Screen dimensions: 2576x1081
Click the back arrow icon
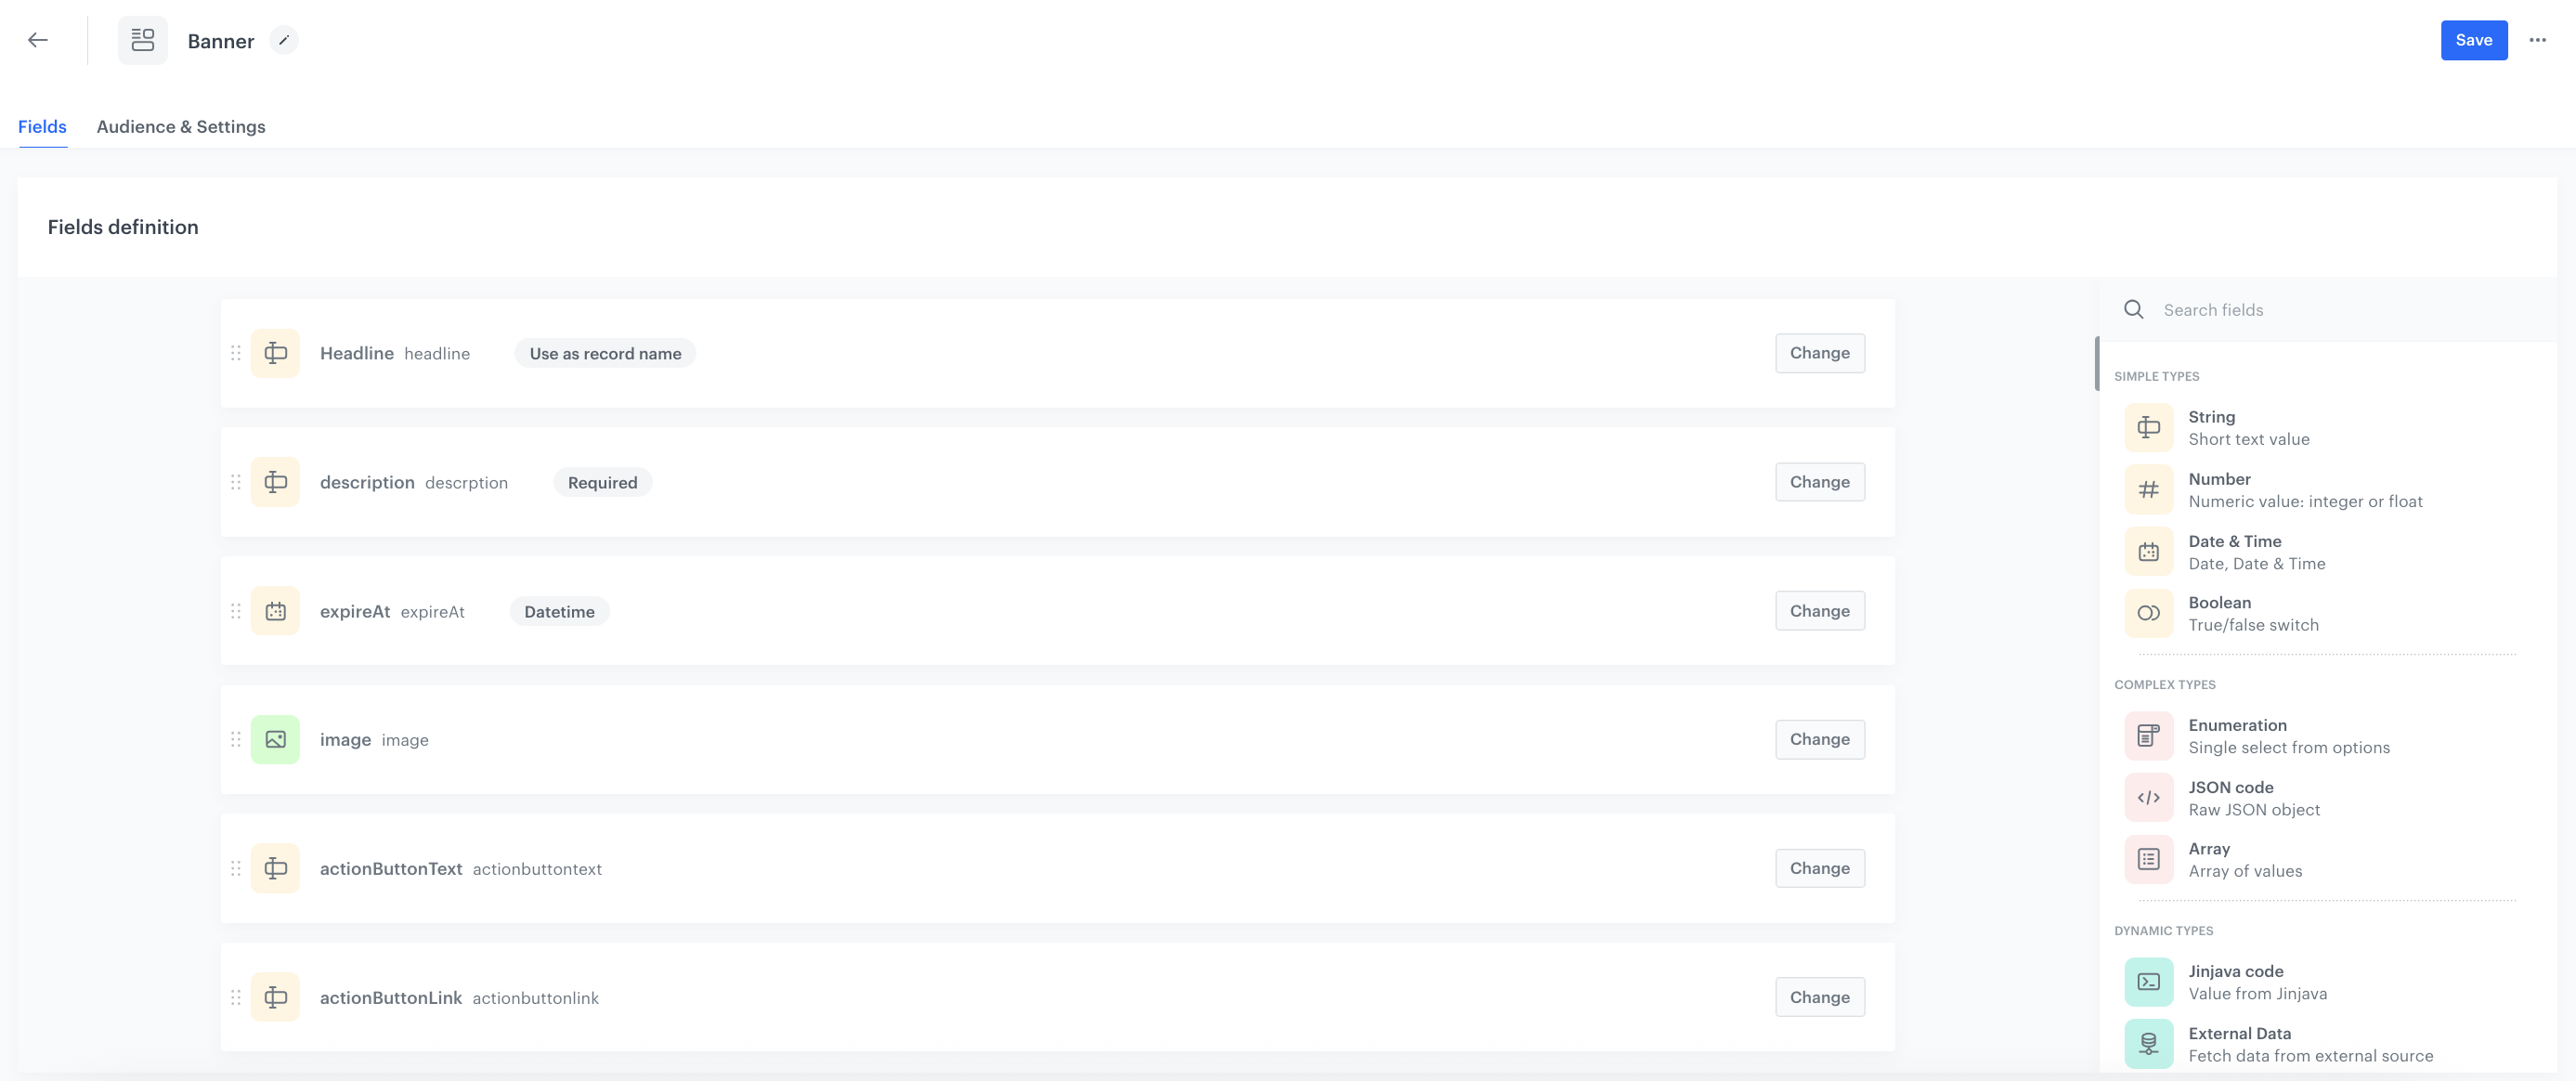pos(38,40)
